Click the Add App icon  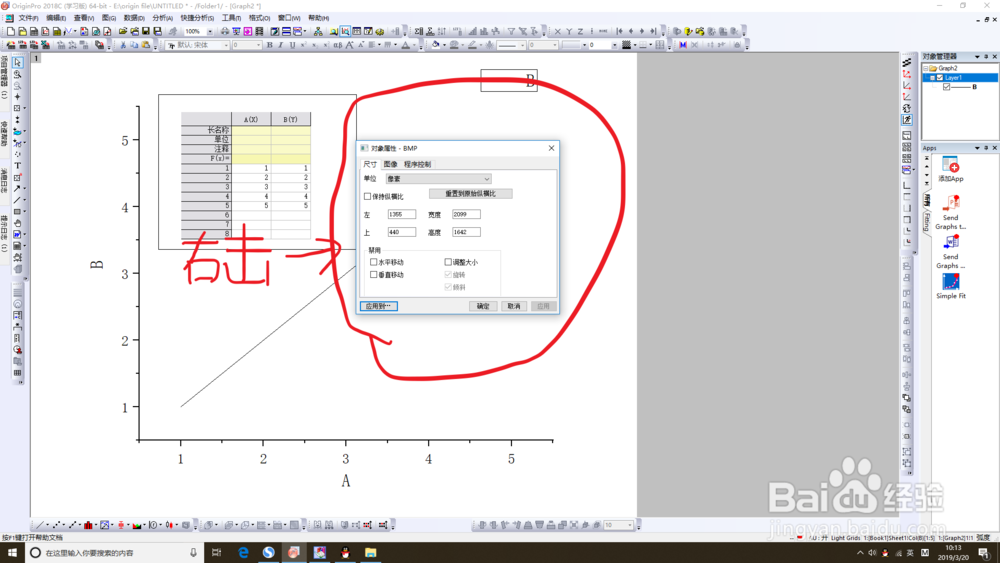pyautogui.click(x=950, y=170)
